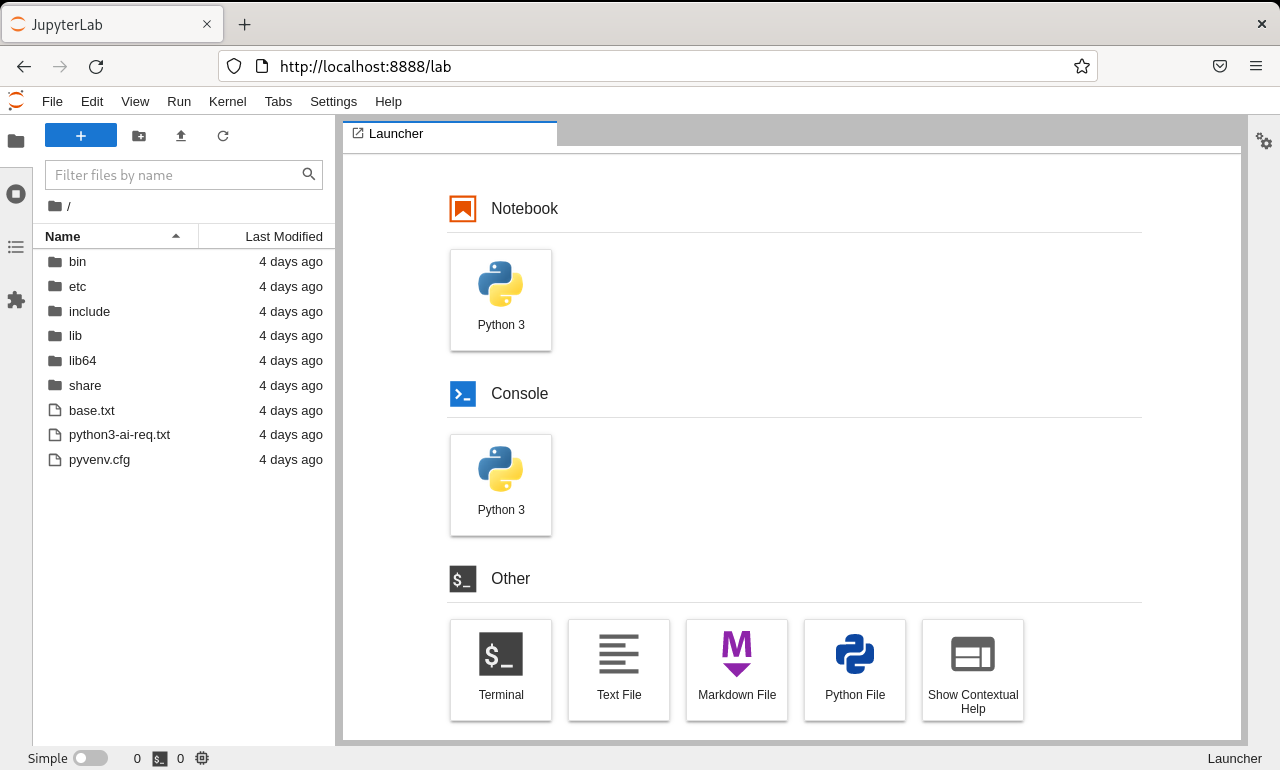This screenshot has height=770, width=1280.
Task: Open the table of contents sidebar icon
Action: tap(16, 247)
